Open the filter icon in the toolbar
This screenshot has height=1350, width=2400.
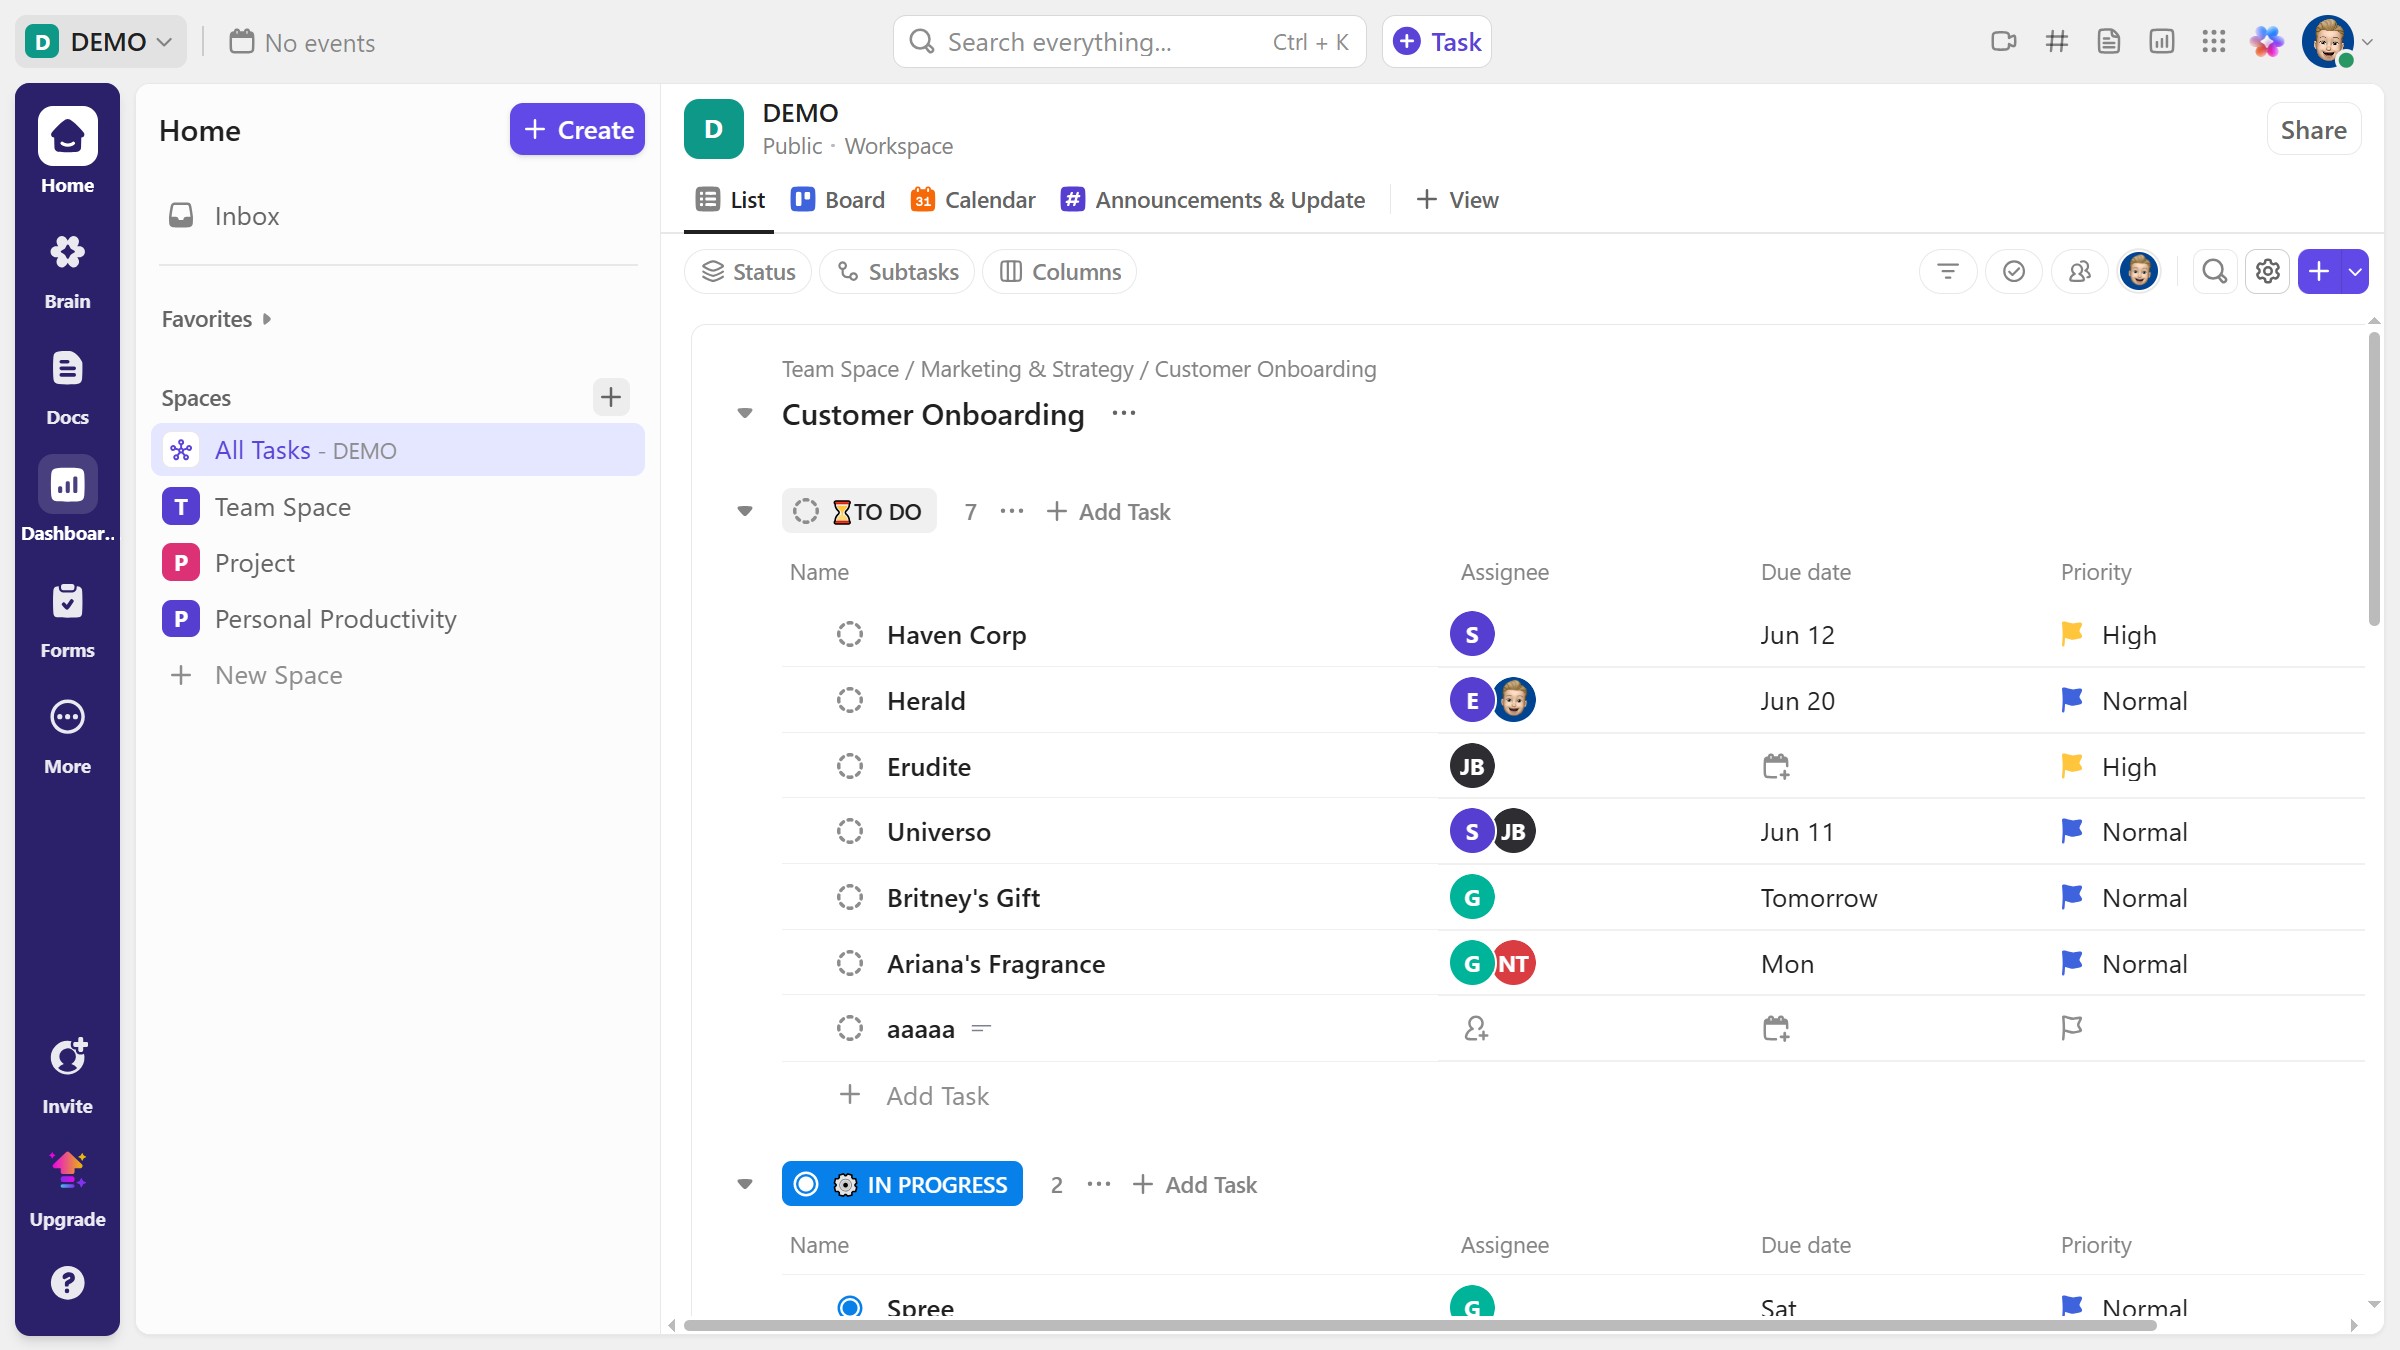coord(1947,272)
